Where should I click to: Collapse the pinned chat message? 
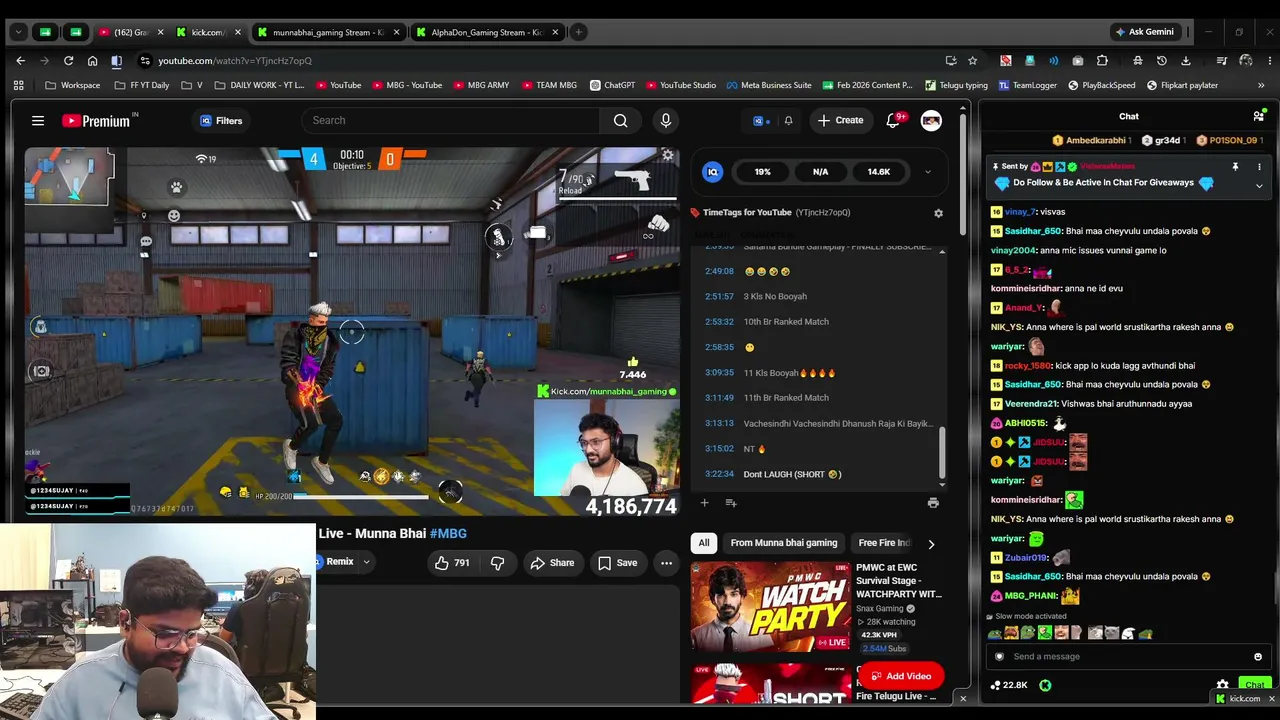[x=1259, y=186]
